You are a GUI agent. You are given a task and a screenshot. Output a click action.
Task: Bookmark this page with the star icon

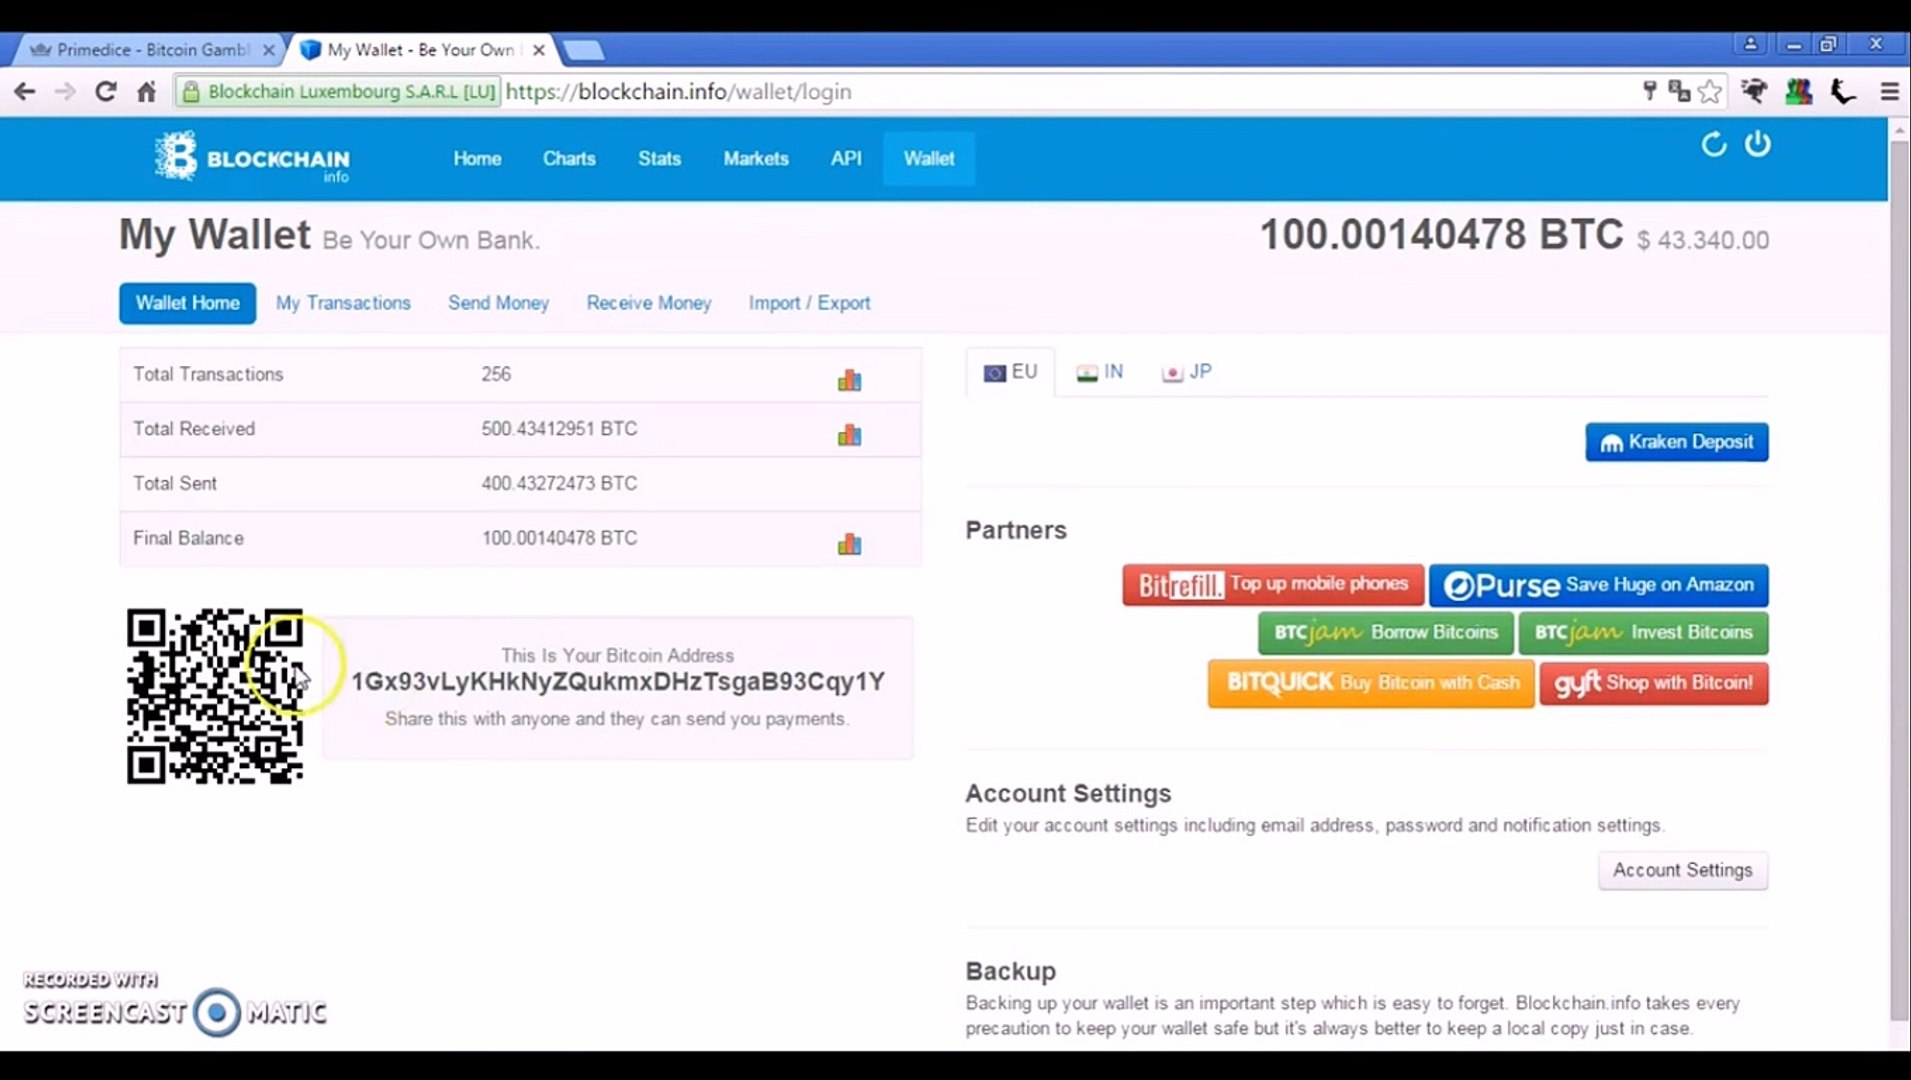pos(1710,92)
